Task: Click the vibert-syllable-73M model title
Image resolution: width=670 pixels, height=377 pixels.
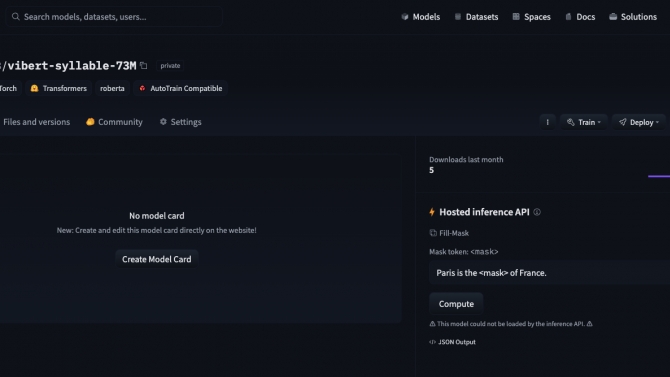Action: coord(72,66)
